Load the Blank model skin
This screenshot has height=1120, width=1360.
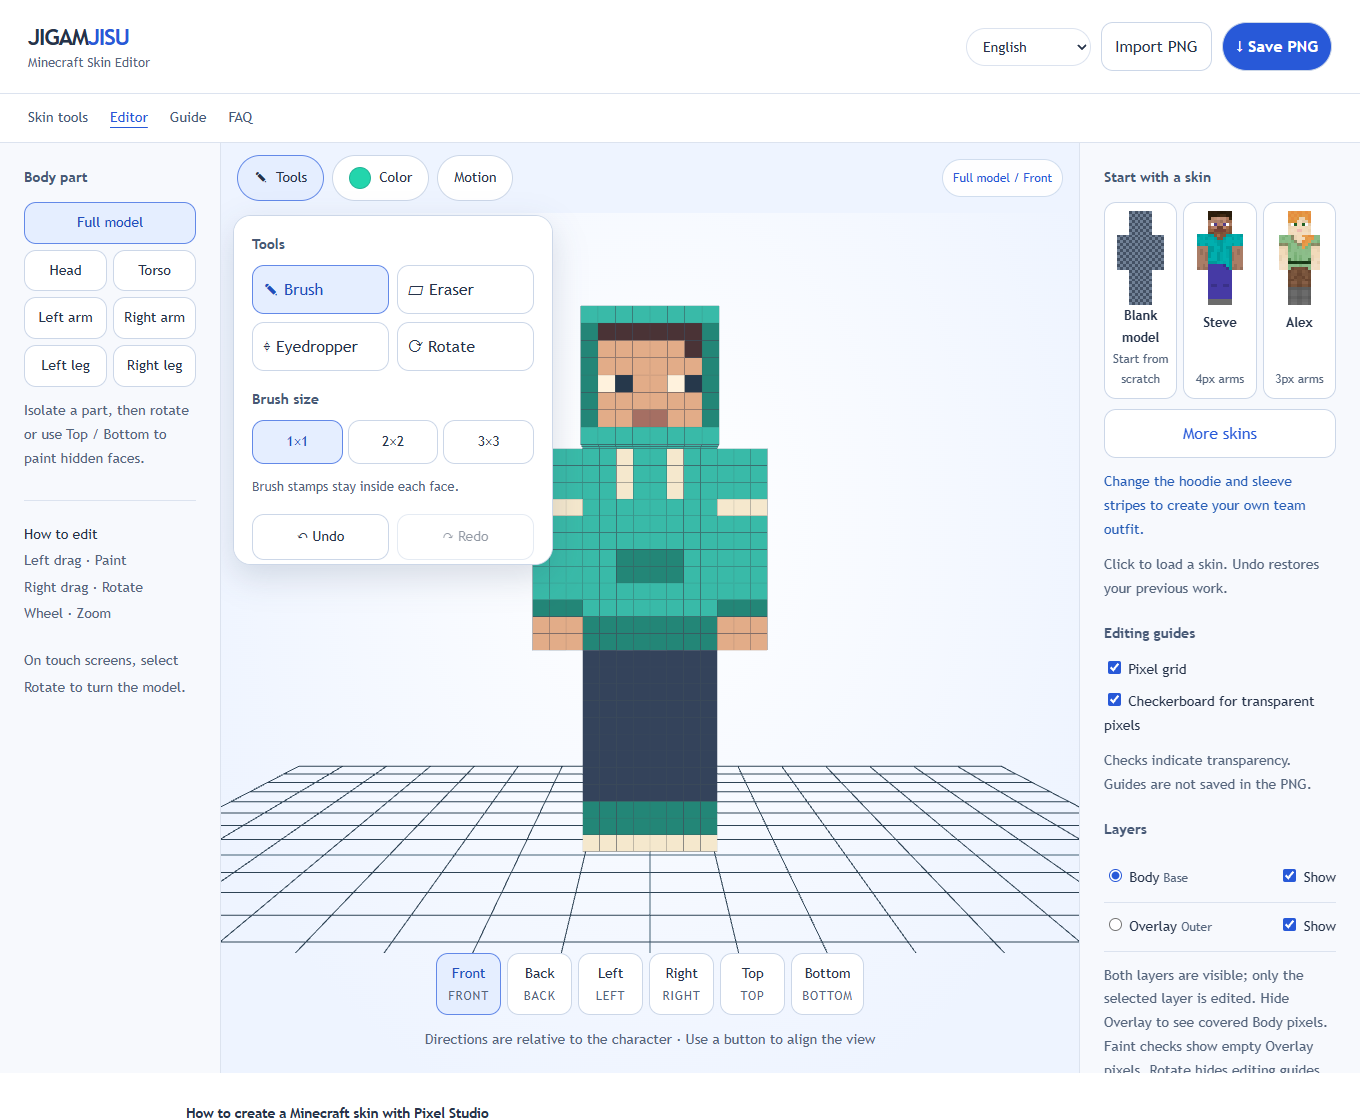coord(1140,300)
